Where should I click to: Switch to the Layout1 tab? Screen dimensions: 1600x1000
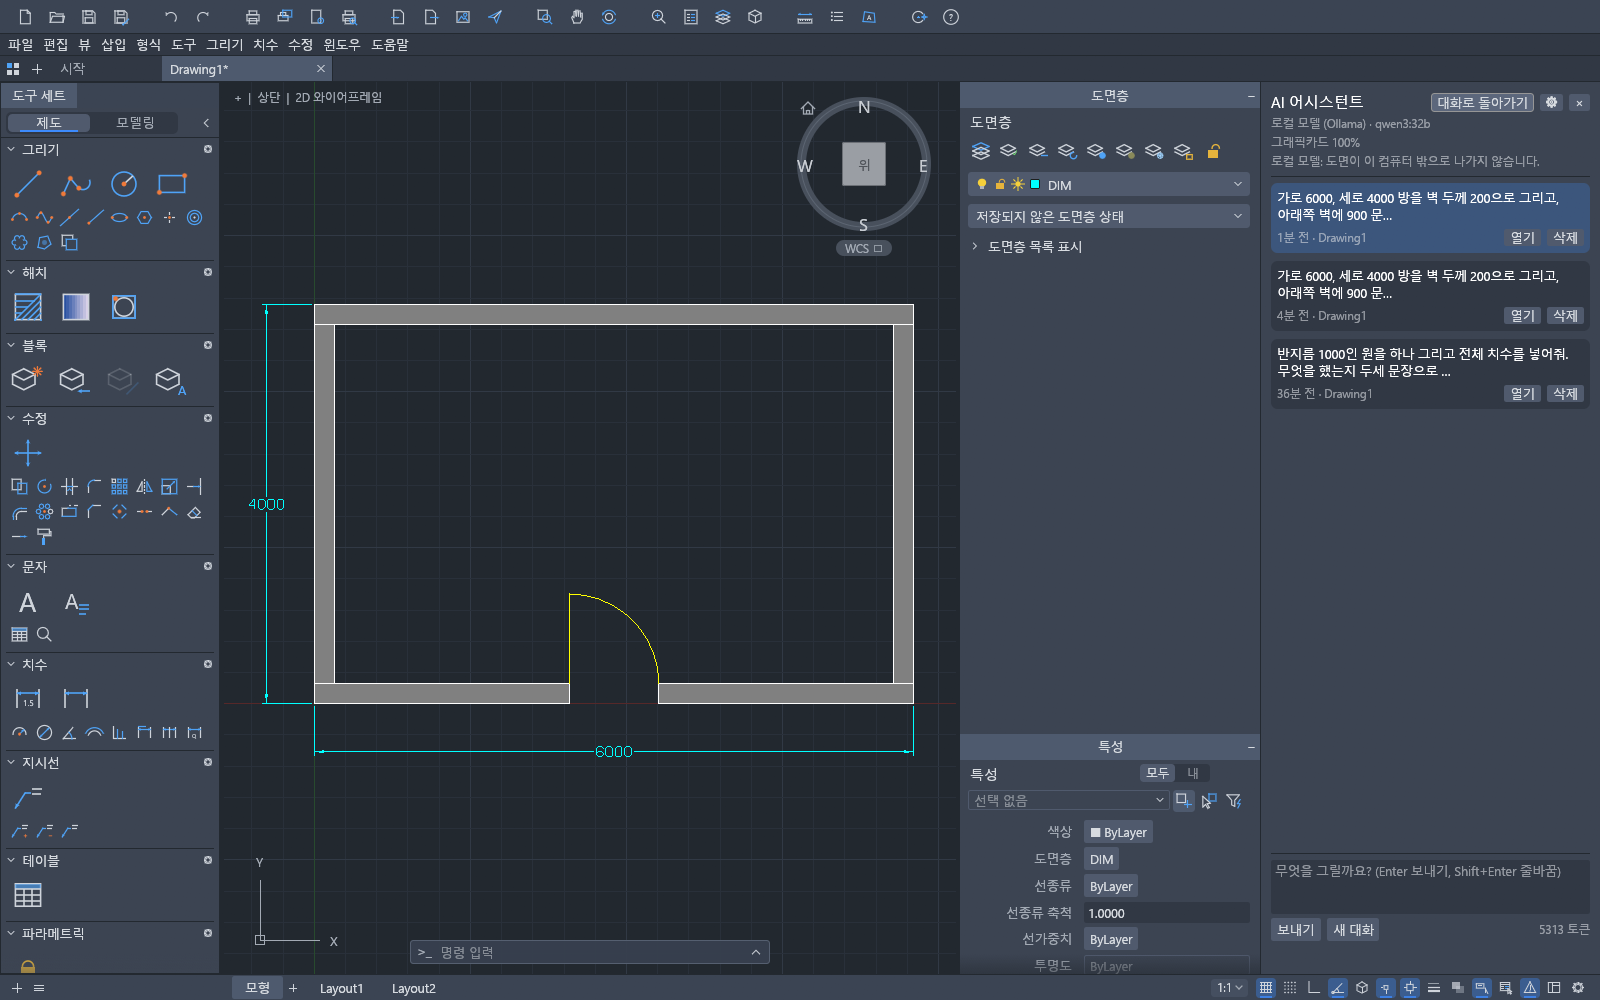(341, 988)
